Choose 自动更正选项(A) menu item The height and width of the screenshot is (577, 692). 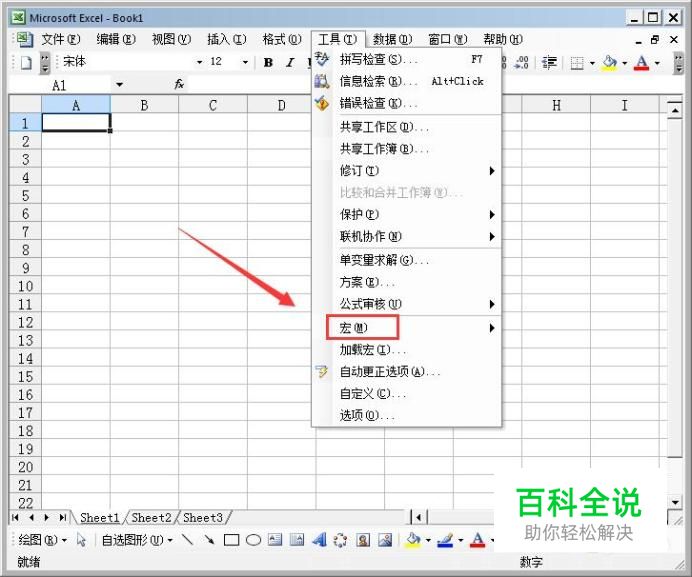click(407, 372)
